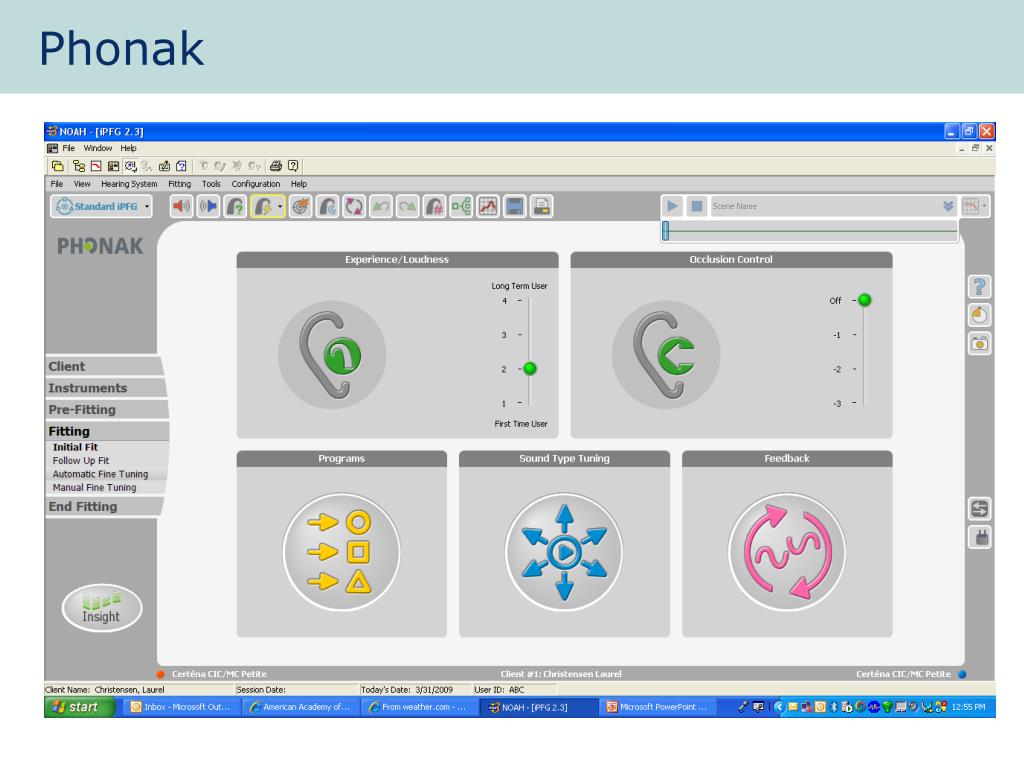Image resolution: width=1024 pixels, height=768 pixels.
Task: Open Sound Type Tuning blue arrows icon
Action: coord(564,552)
